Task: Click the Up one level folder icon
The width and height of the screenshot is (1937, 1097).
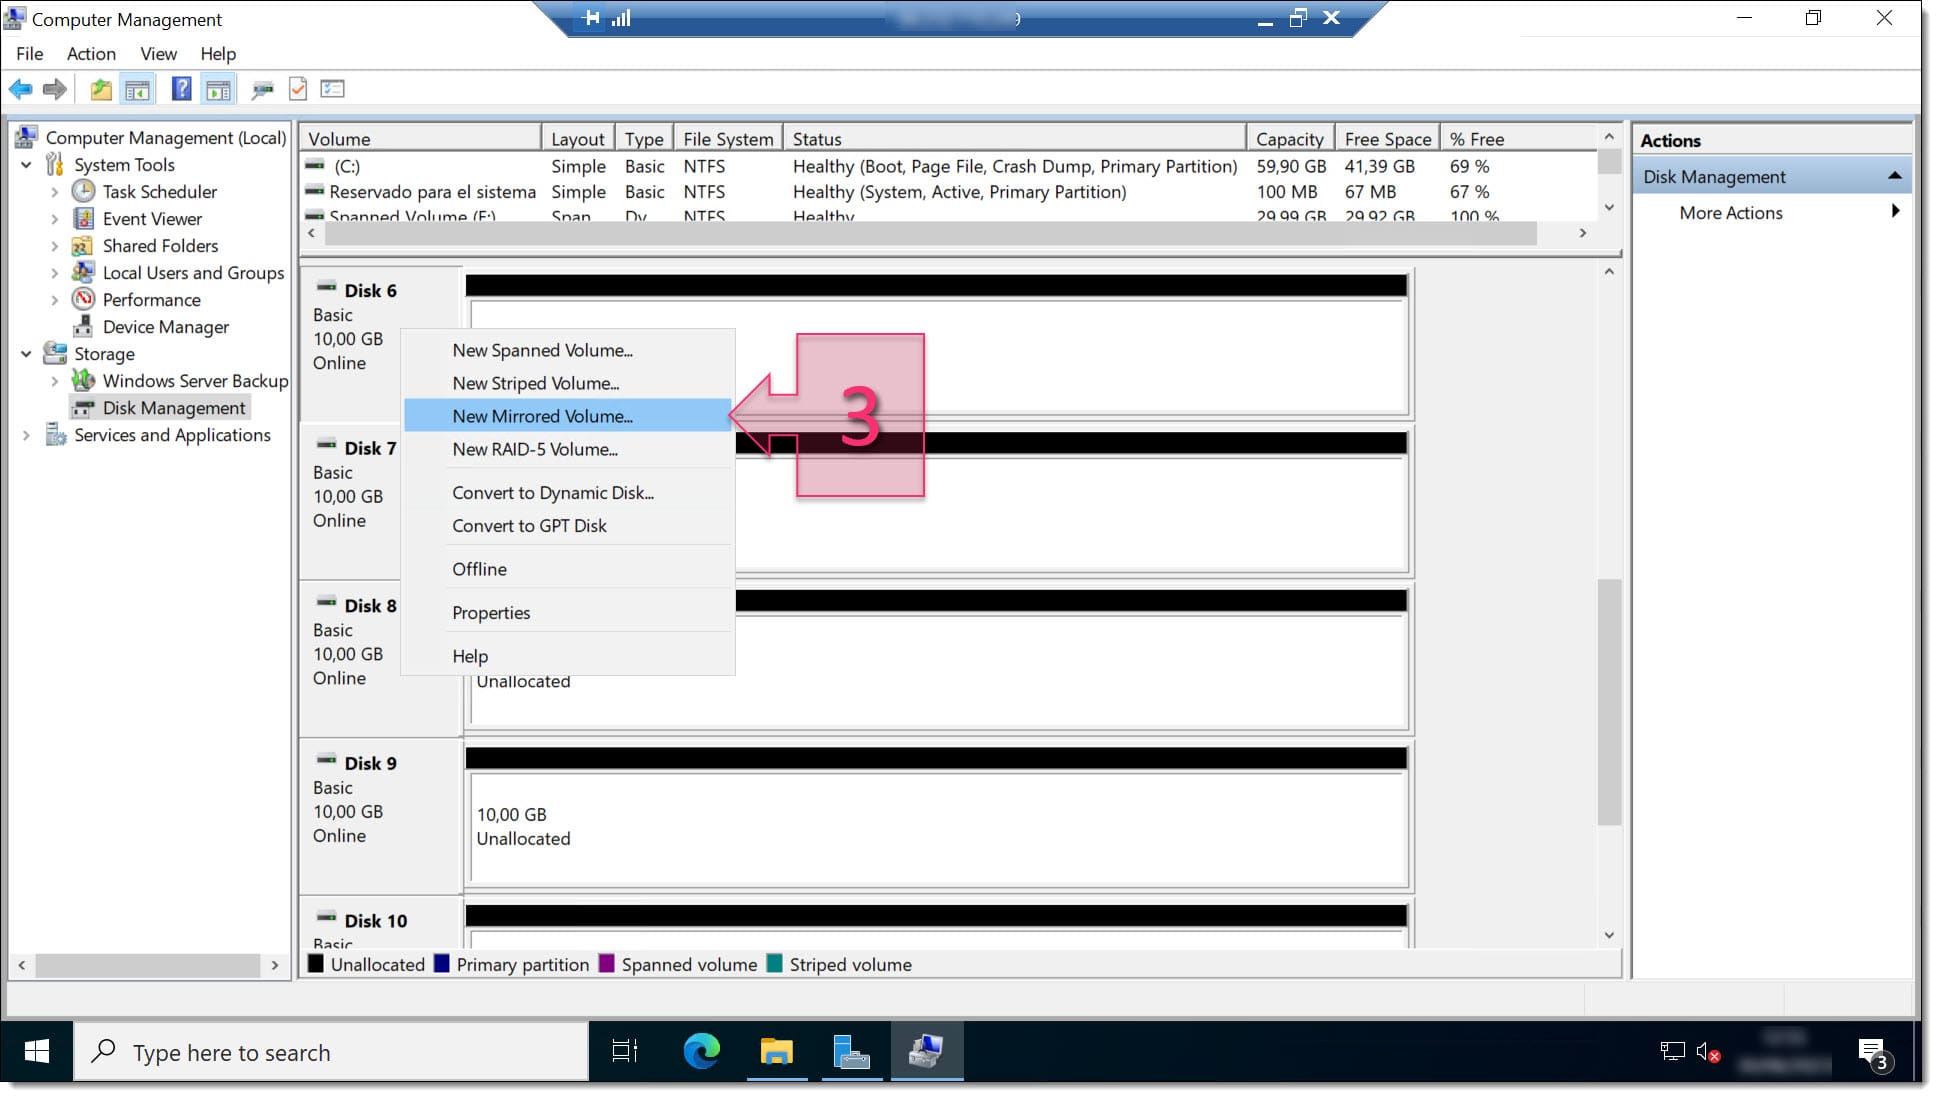Action: coord(101,89)
